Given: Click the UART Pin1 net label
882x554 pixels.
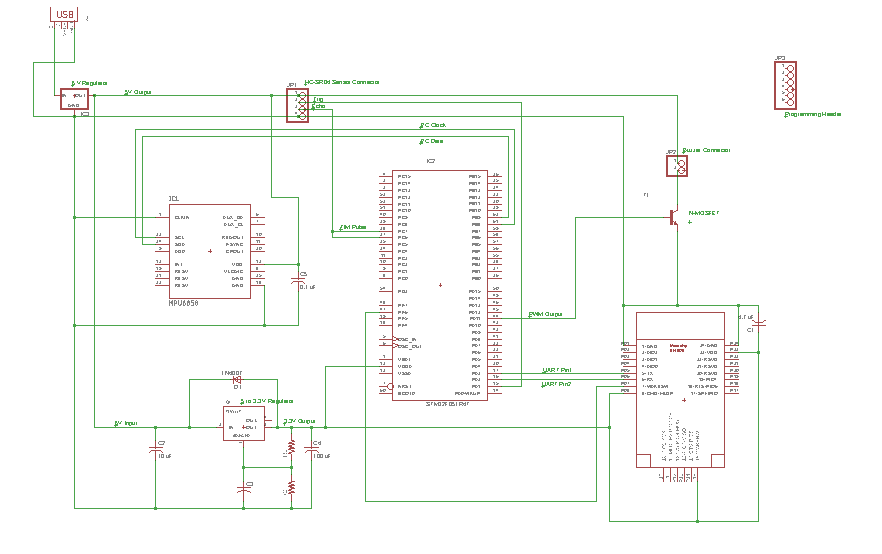Looking at the screenshot, I should click(x=557, y=370).
